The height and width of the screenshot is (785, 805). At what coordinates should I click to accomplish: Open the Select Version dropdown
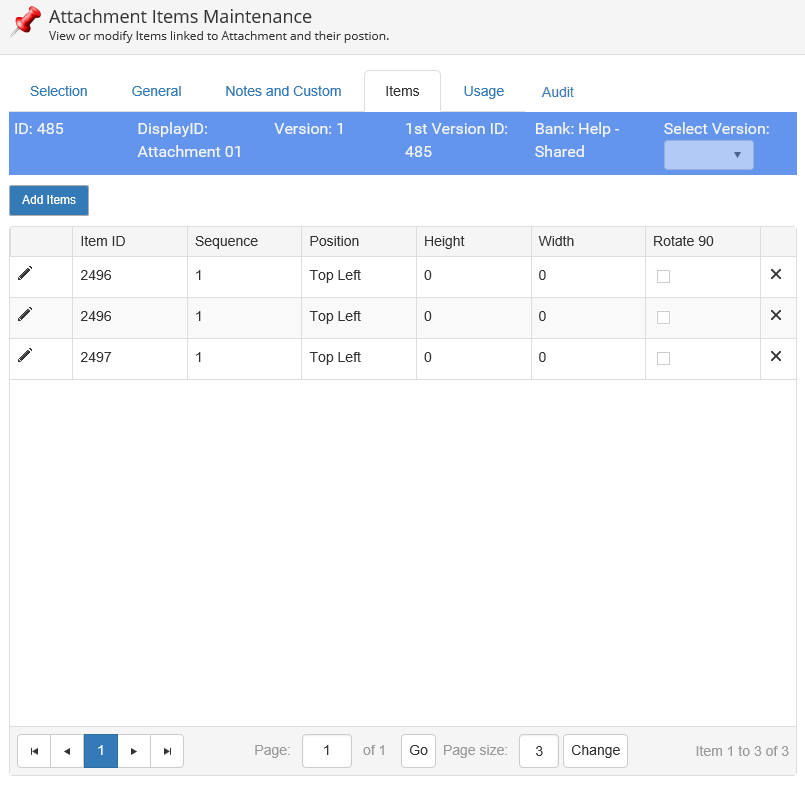pos(708,155)
